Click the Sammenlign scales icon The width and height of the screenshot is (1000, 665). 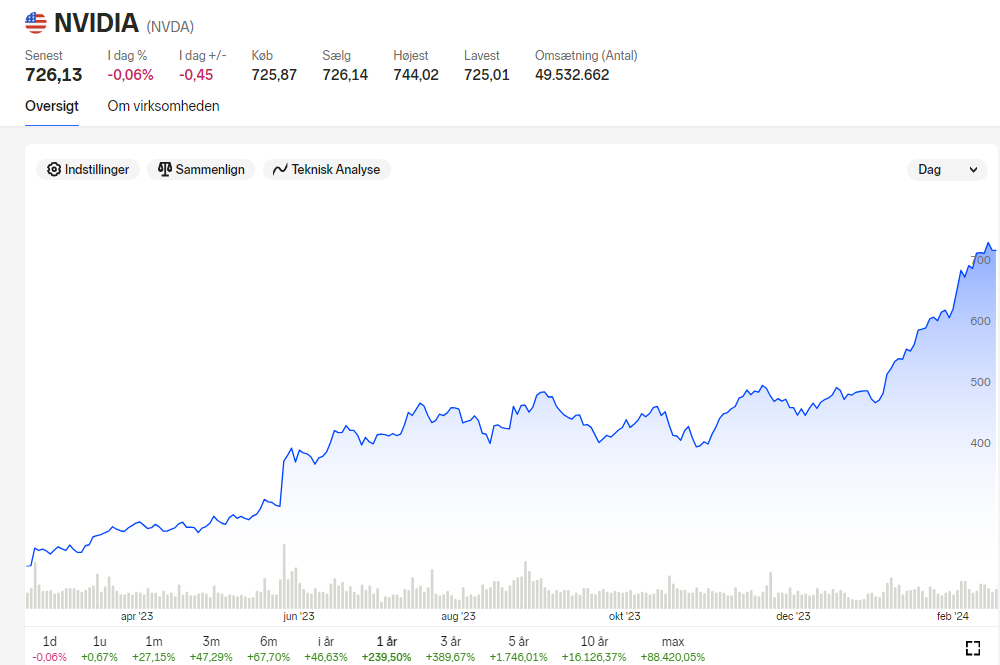coord(165,170)
